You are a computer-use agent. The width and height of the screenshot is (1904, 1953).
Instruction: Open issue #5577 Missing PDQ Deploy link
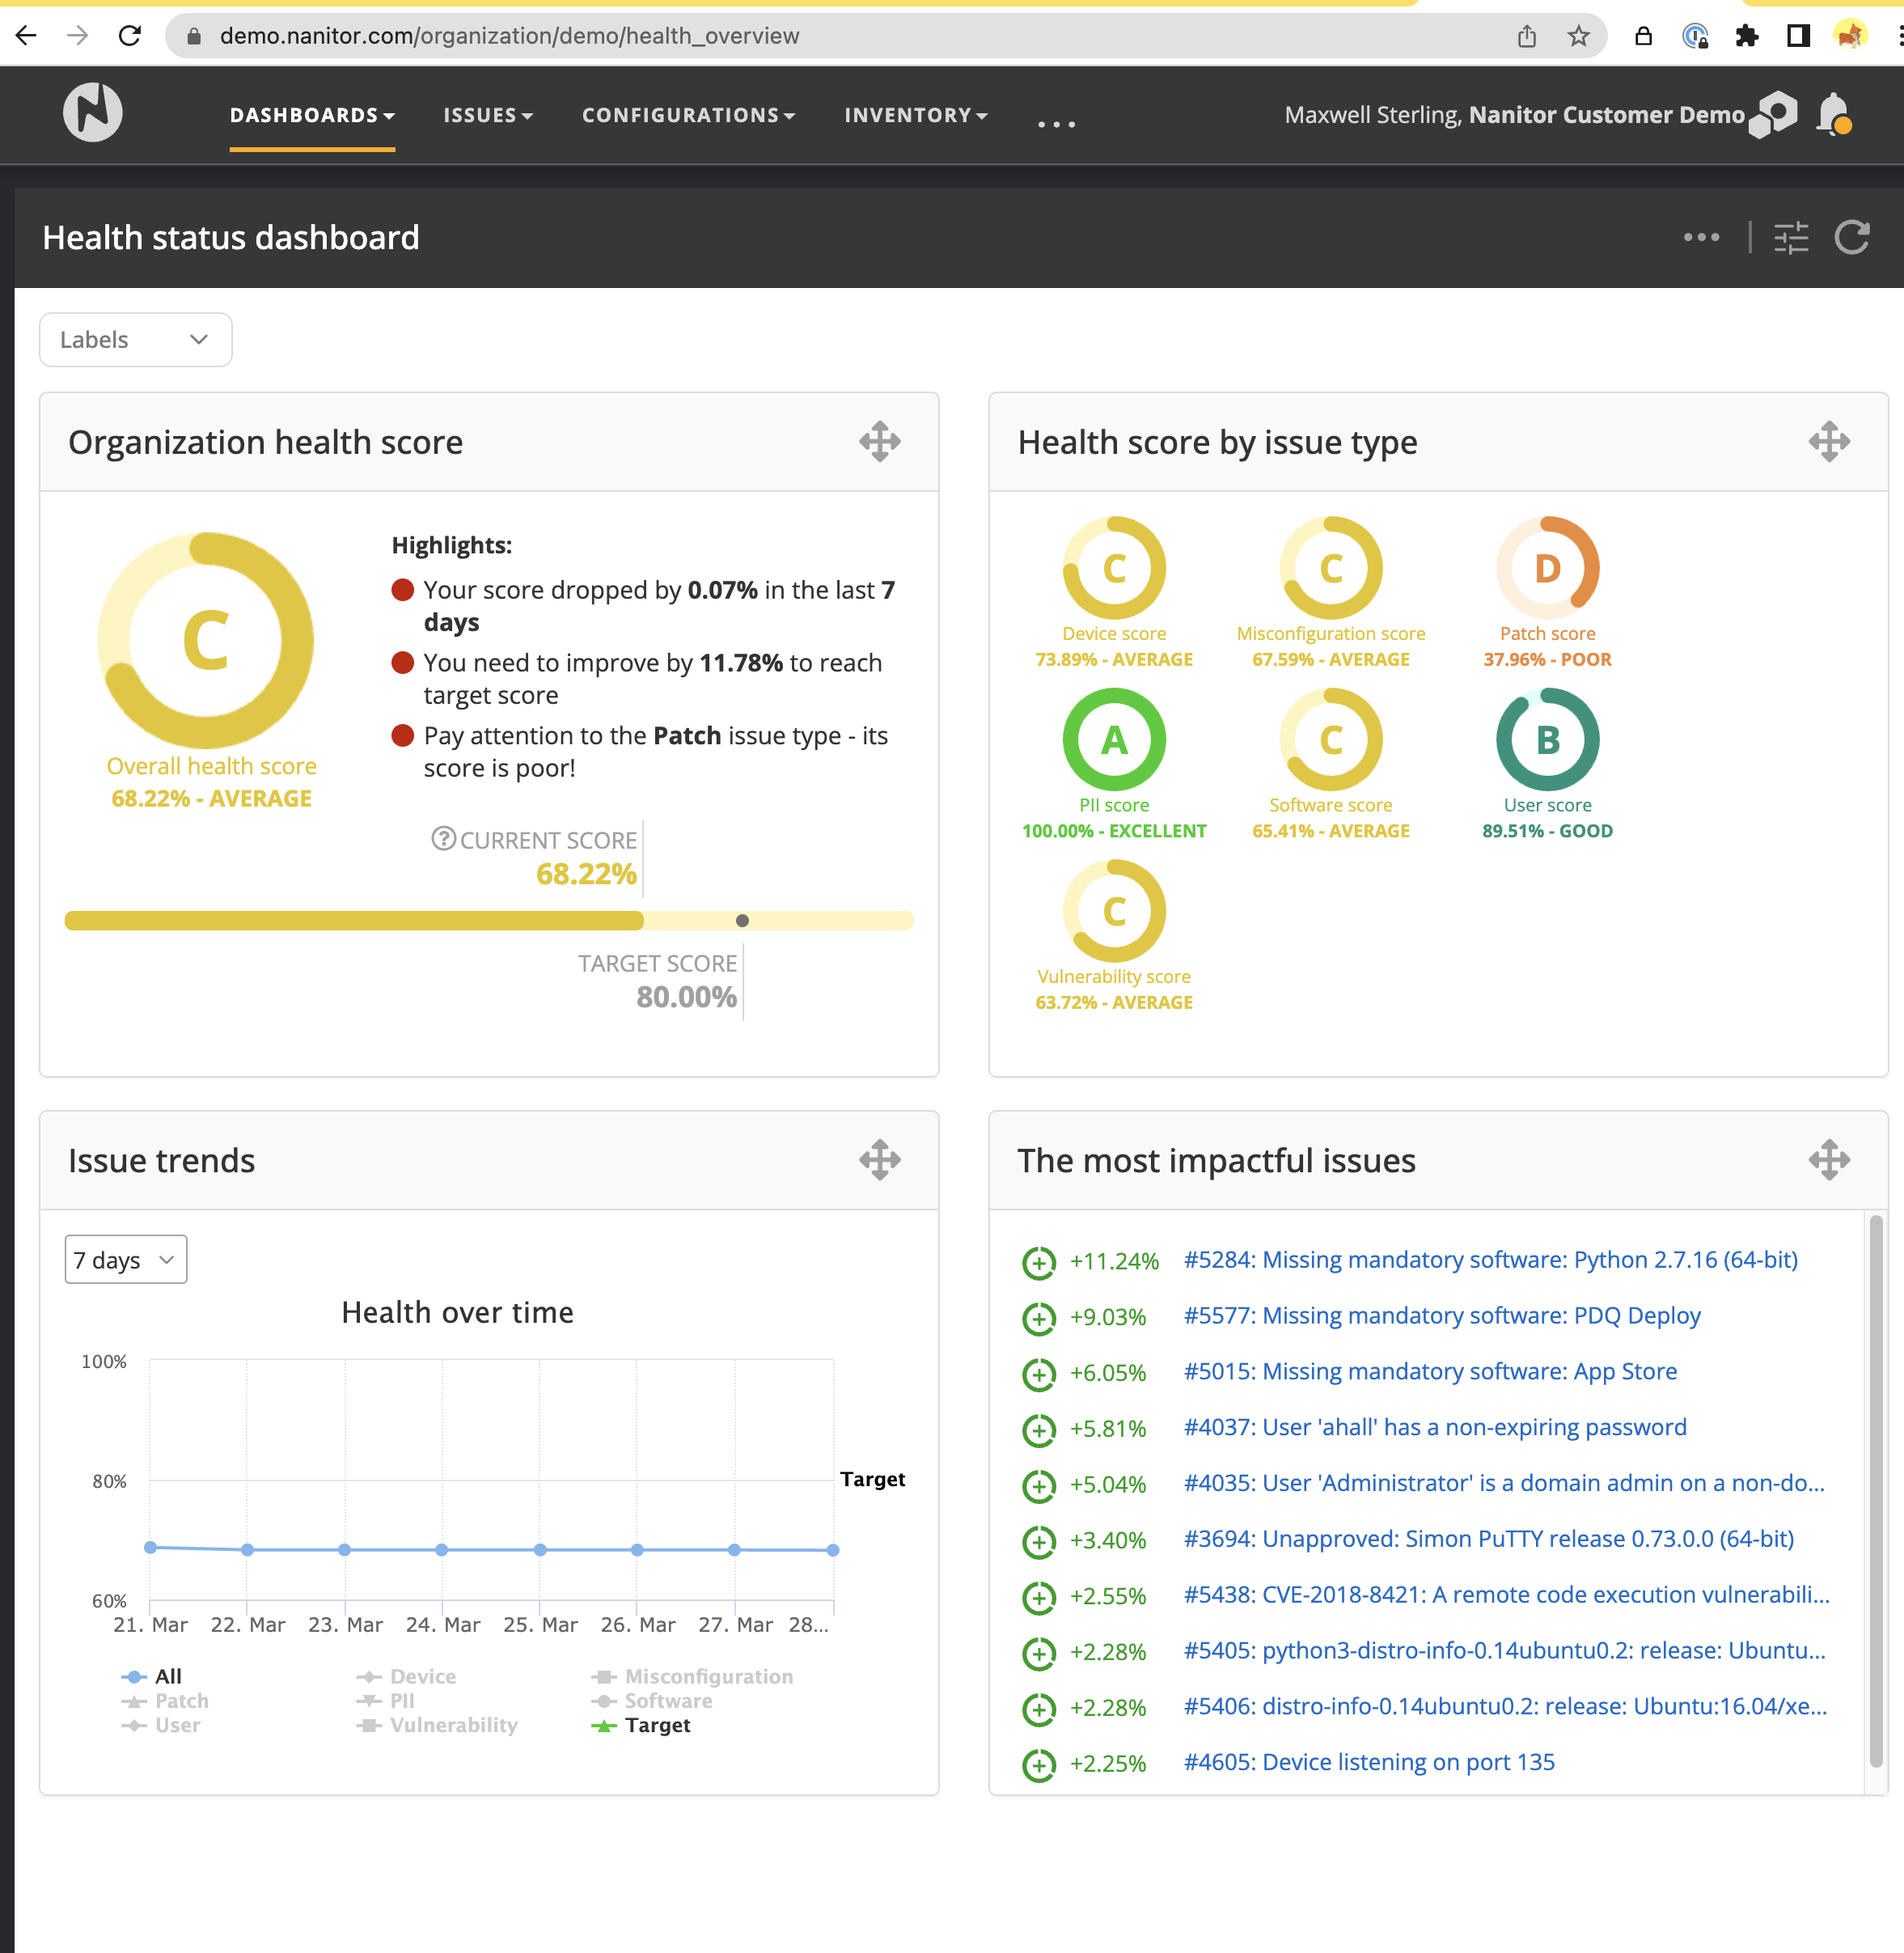(1441, 1316)
